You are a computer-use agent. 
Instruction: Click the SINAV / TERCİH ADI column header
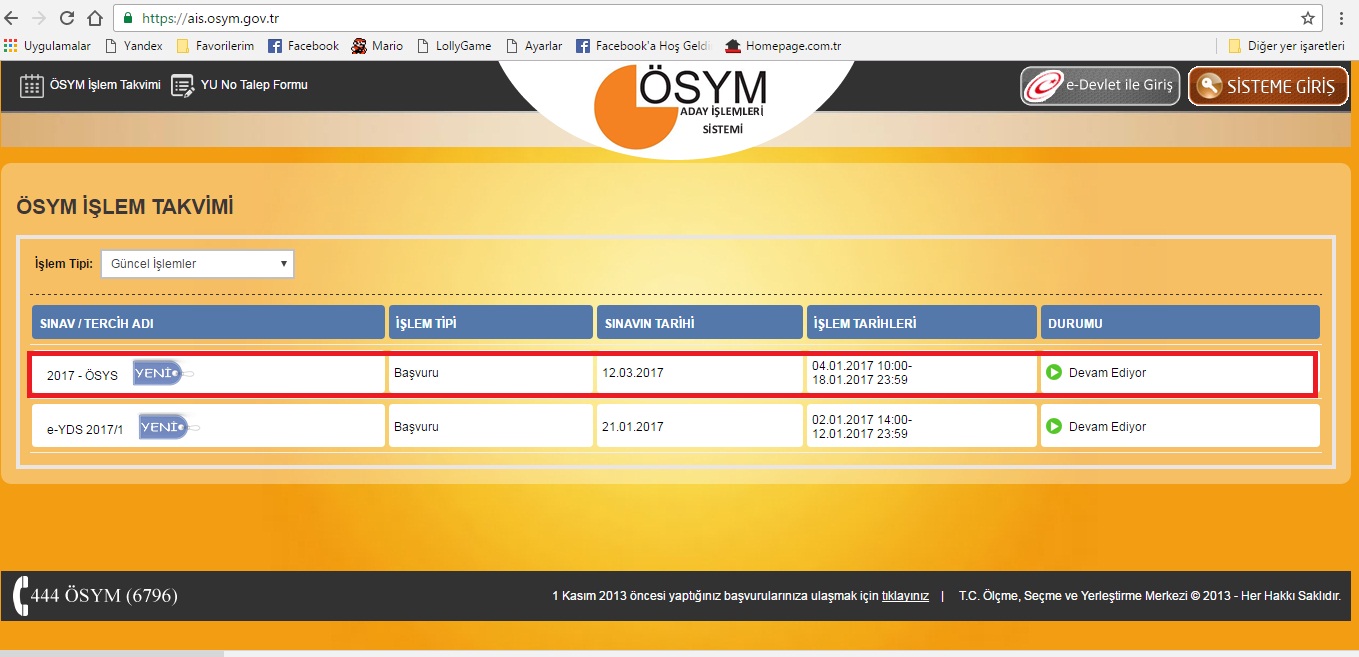[208, 323]
